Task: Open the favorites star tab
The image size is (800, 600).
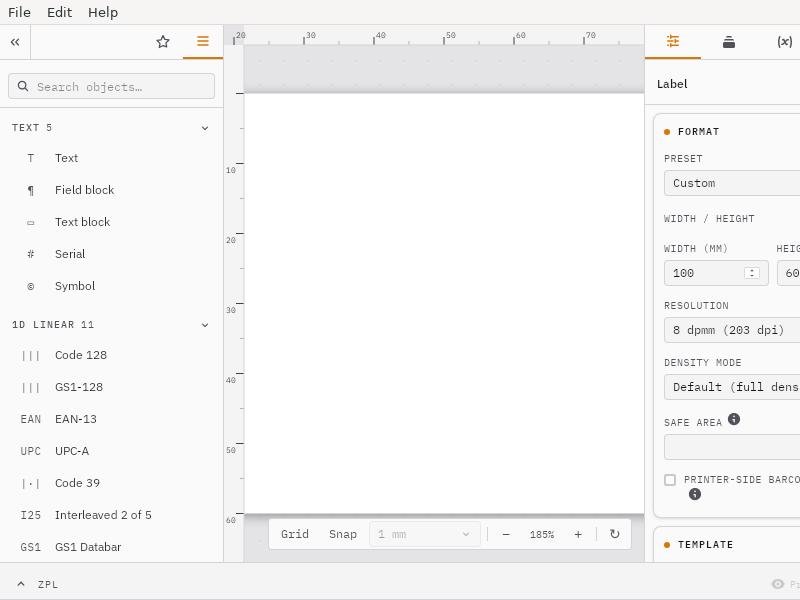Action: [x=163, y=42]
